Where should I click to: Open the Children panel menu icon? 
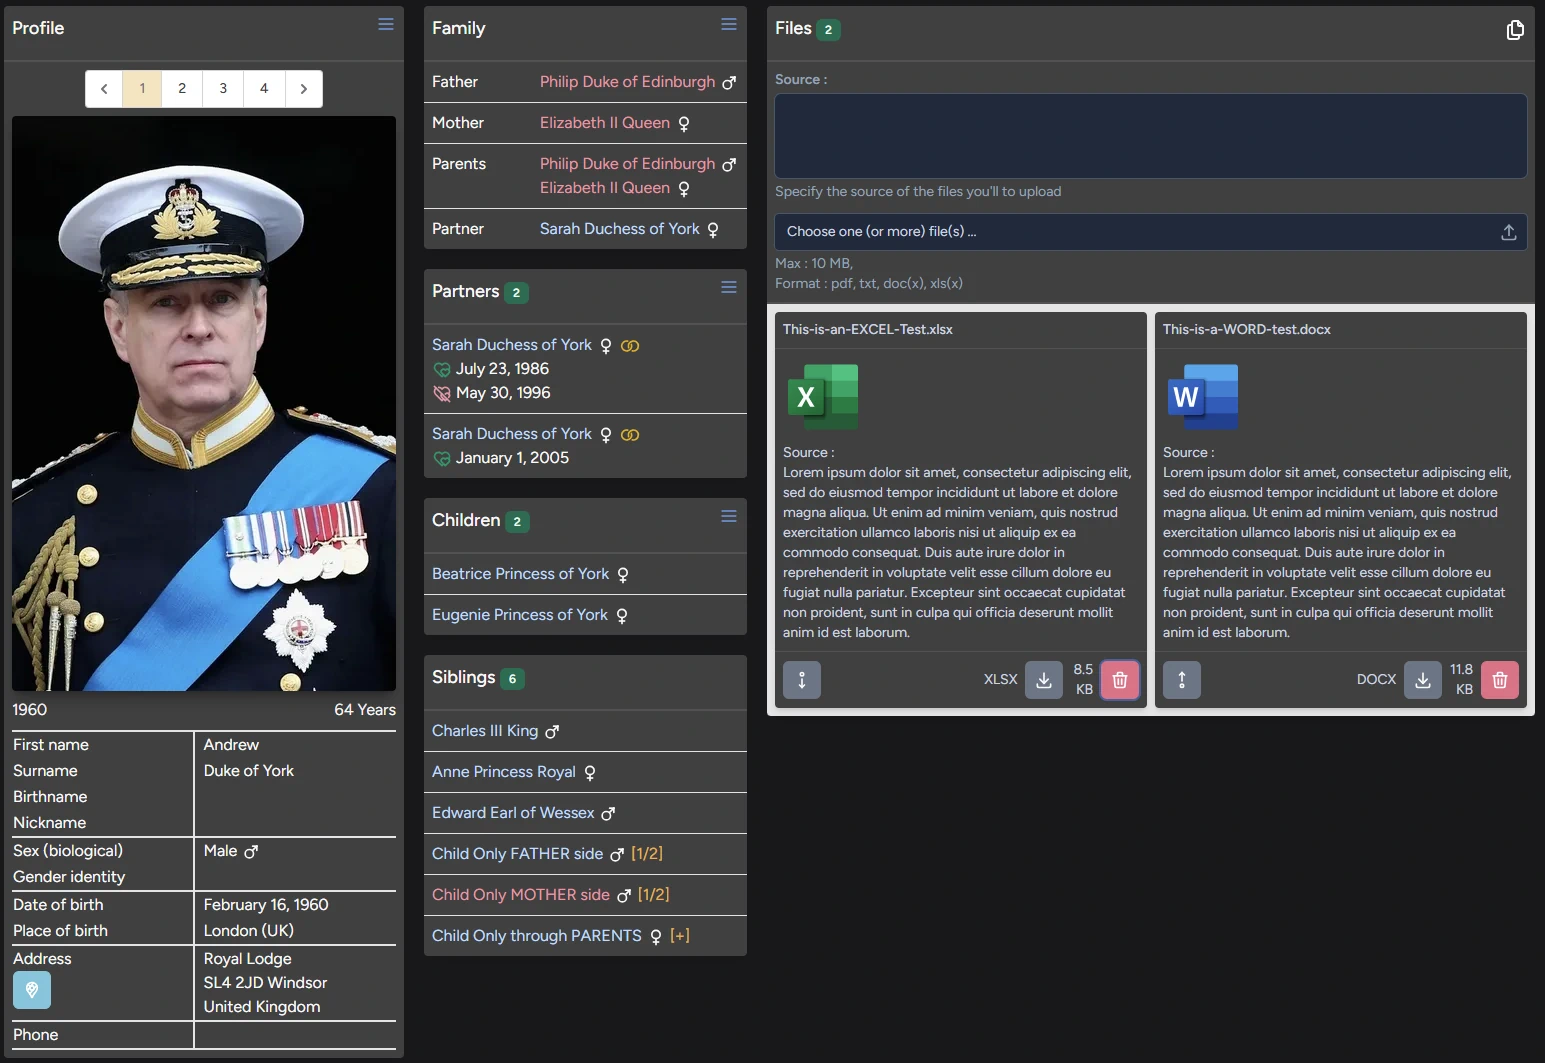pos(728,517)
